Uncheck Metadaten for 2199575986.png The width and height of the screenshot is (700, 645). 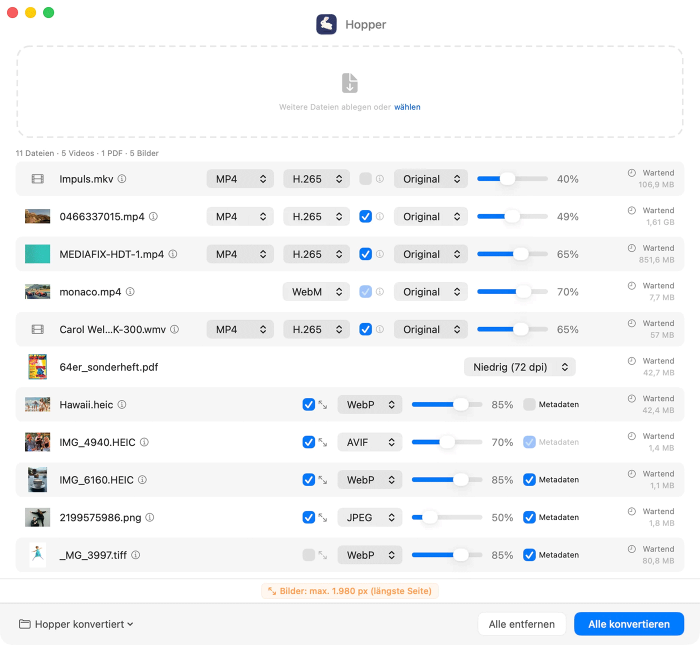pyautogui.click(x=529, y=517)
